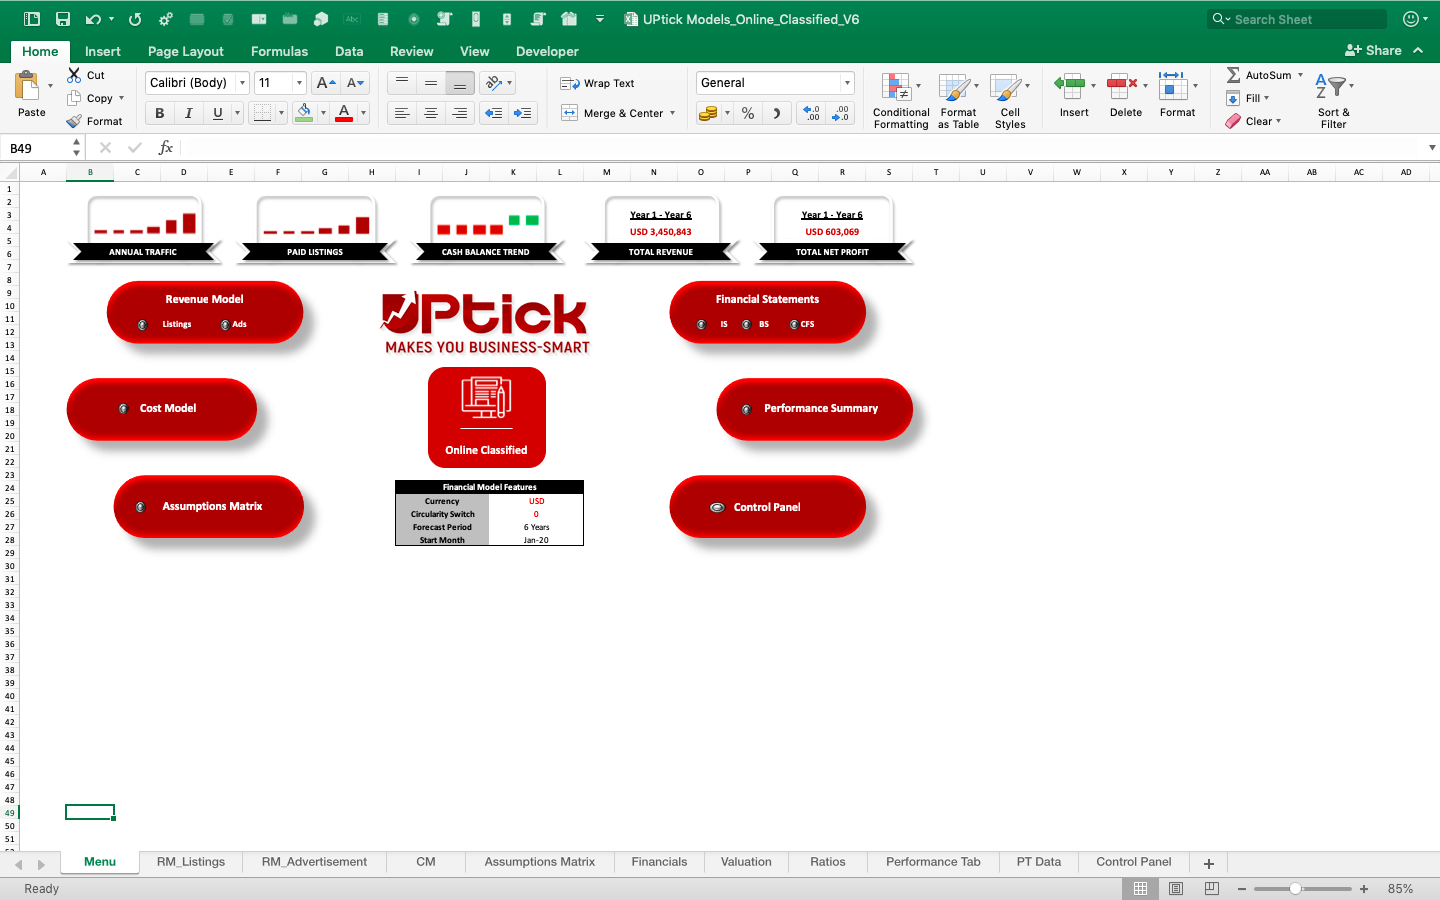Click the Format painter brush icon
Image resolution: width=1440 pixels, height=900 pixels.
point(74,121)
